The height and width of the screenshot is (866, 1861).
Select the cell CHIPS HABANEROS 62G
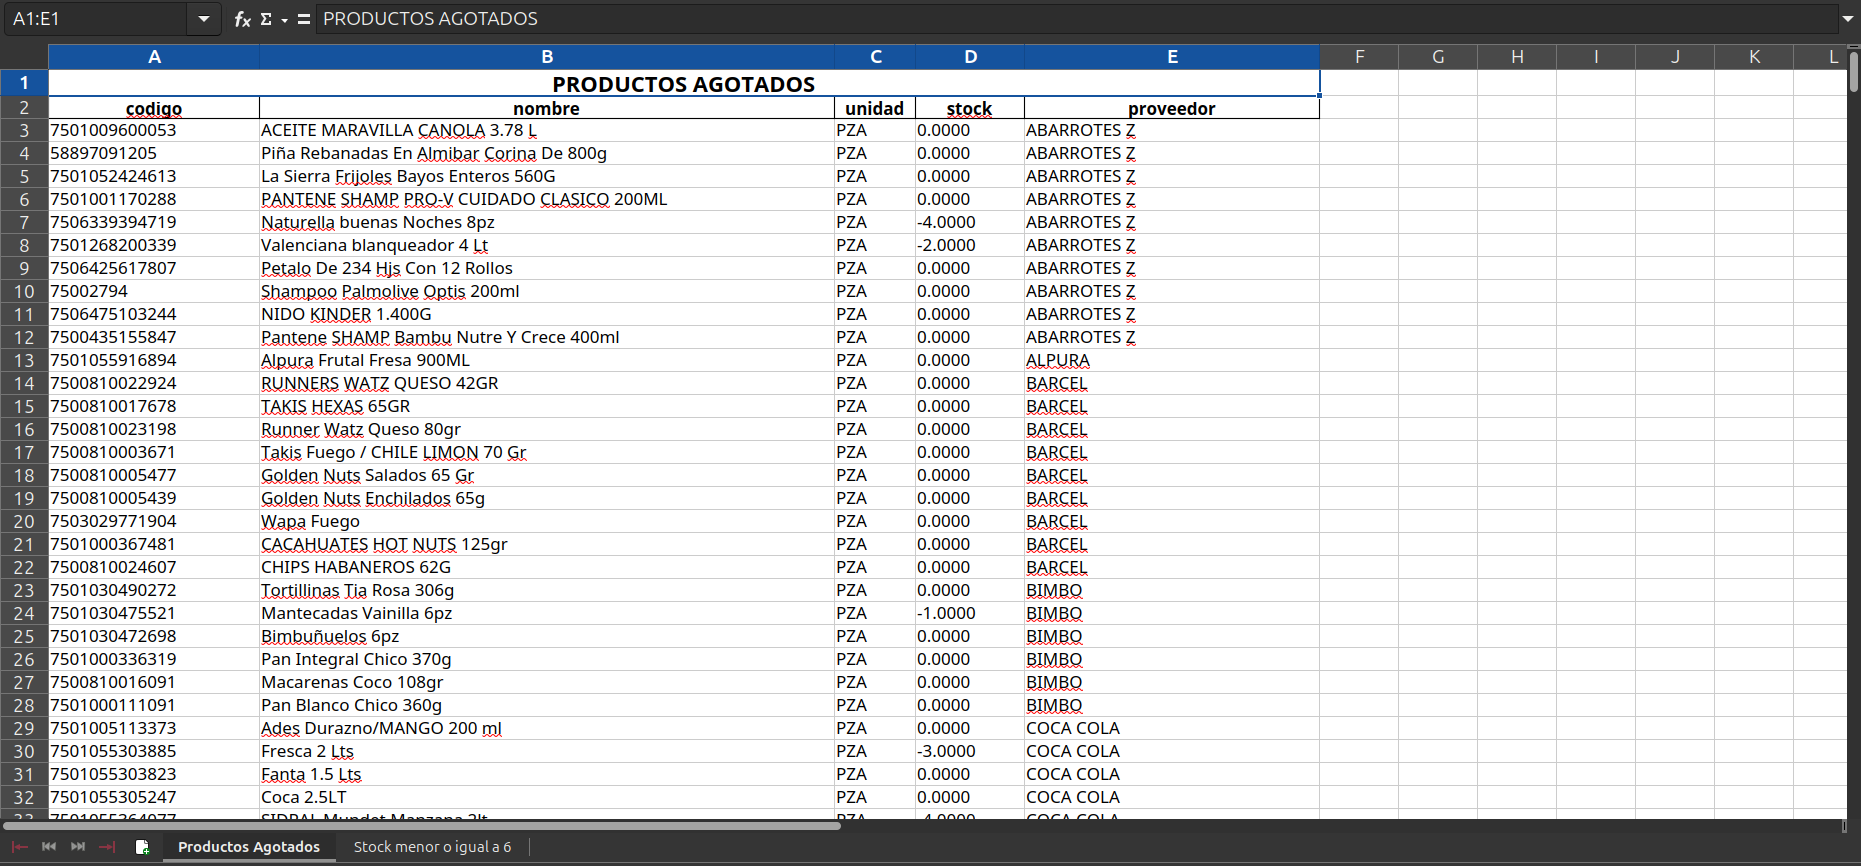[x=547, y=567]
